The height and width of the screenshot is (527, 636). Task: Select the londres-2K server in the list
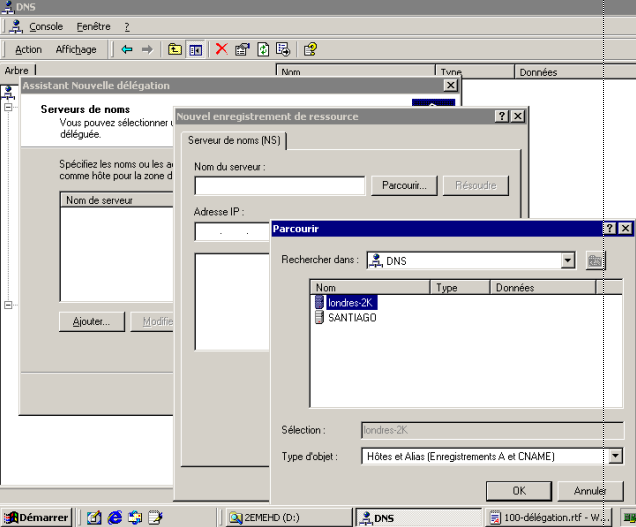tap(351, 303)
